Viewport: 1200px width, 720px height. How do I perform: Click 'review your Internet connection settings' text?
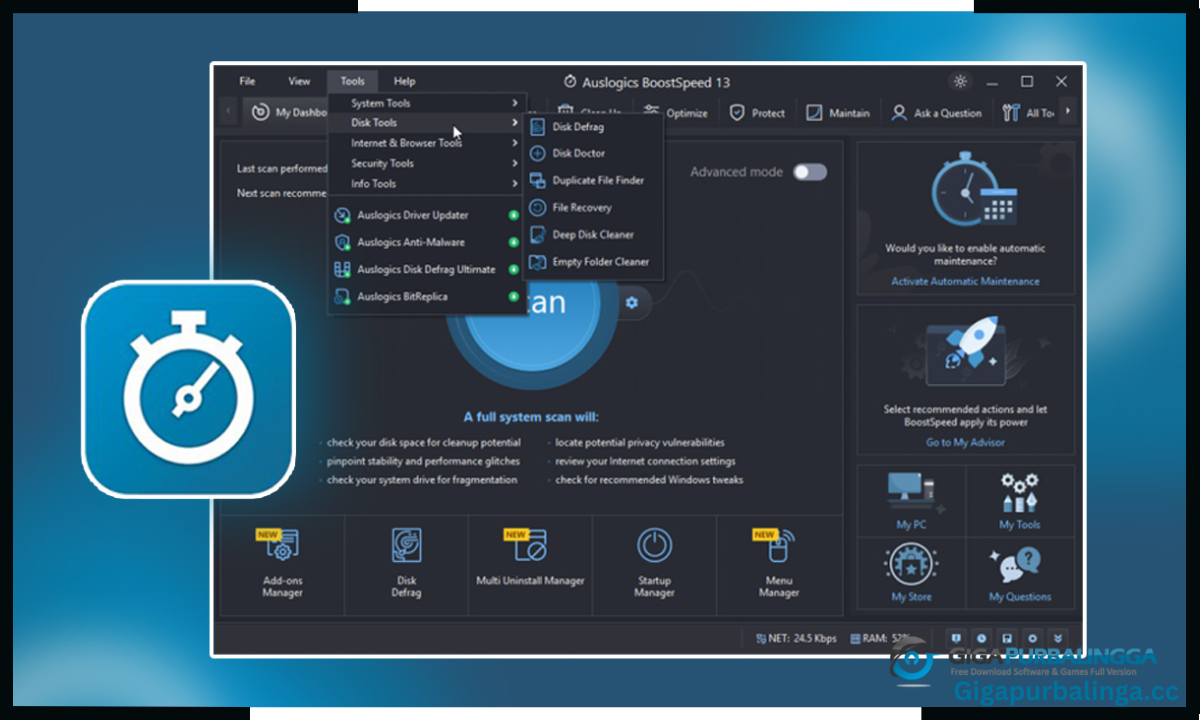tap(645, 461)
